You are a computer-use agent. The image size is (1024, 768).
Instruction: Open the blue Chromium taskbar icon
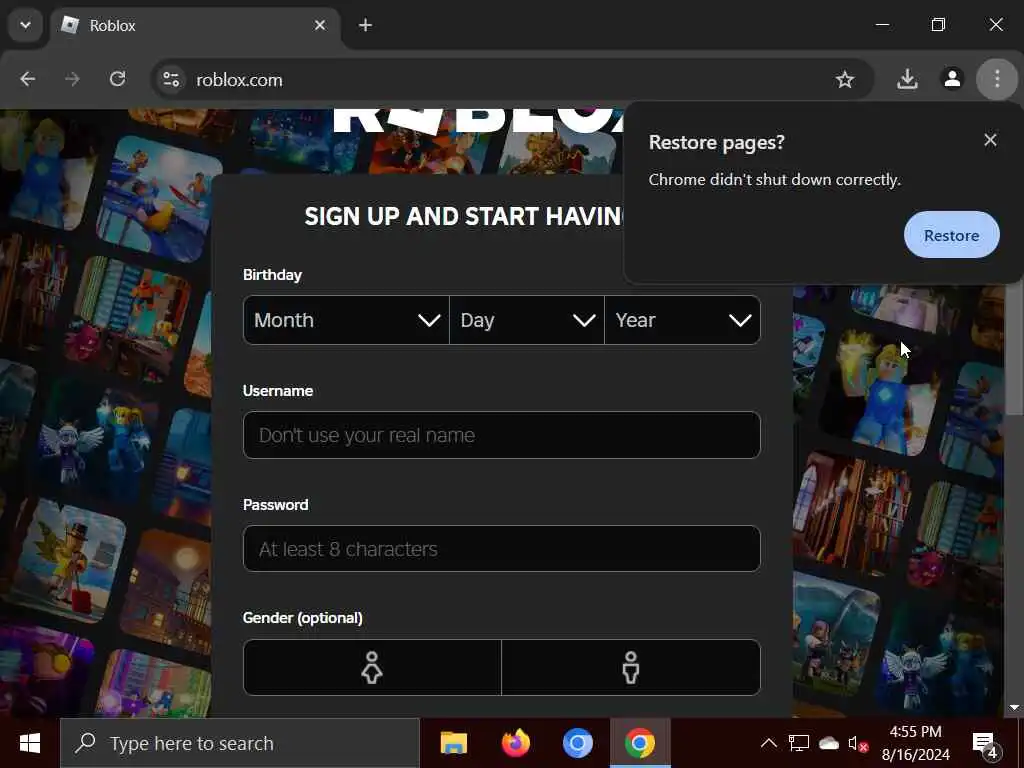[578, 743]
